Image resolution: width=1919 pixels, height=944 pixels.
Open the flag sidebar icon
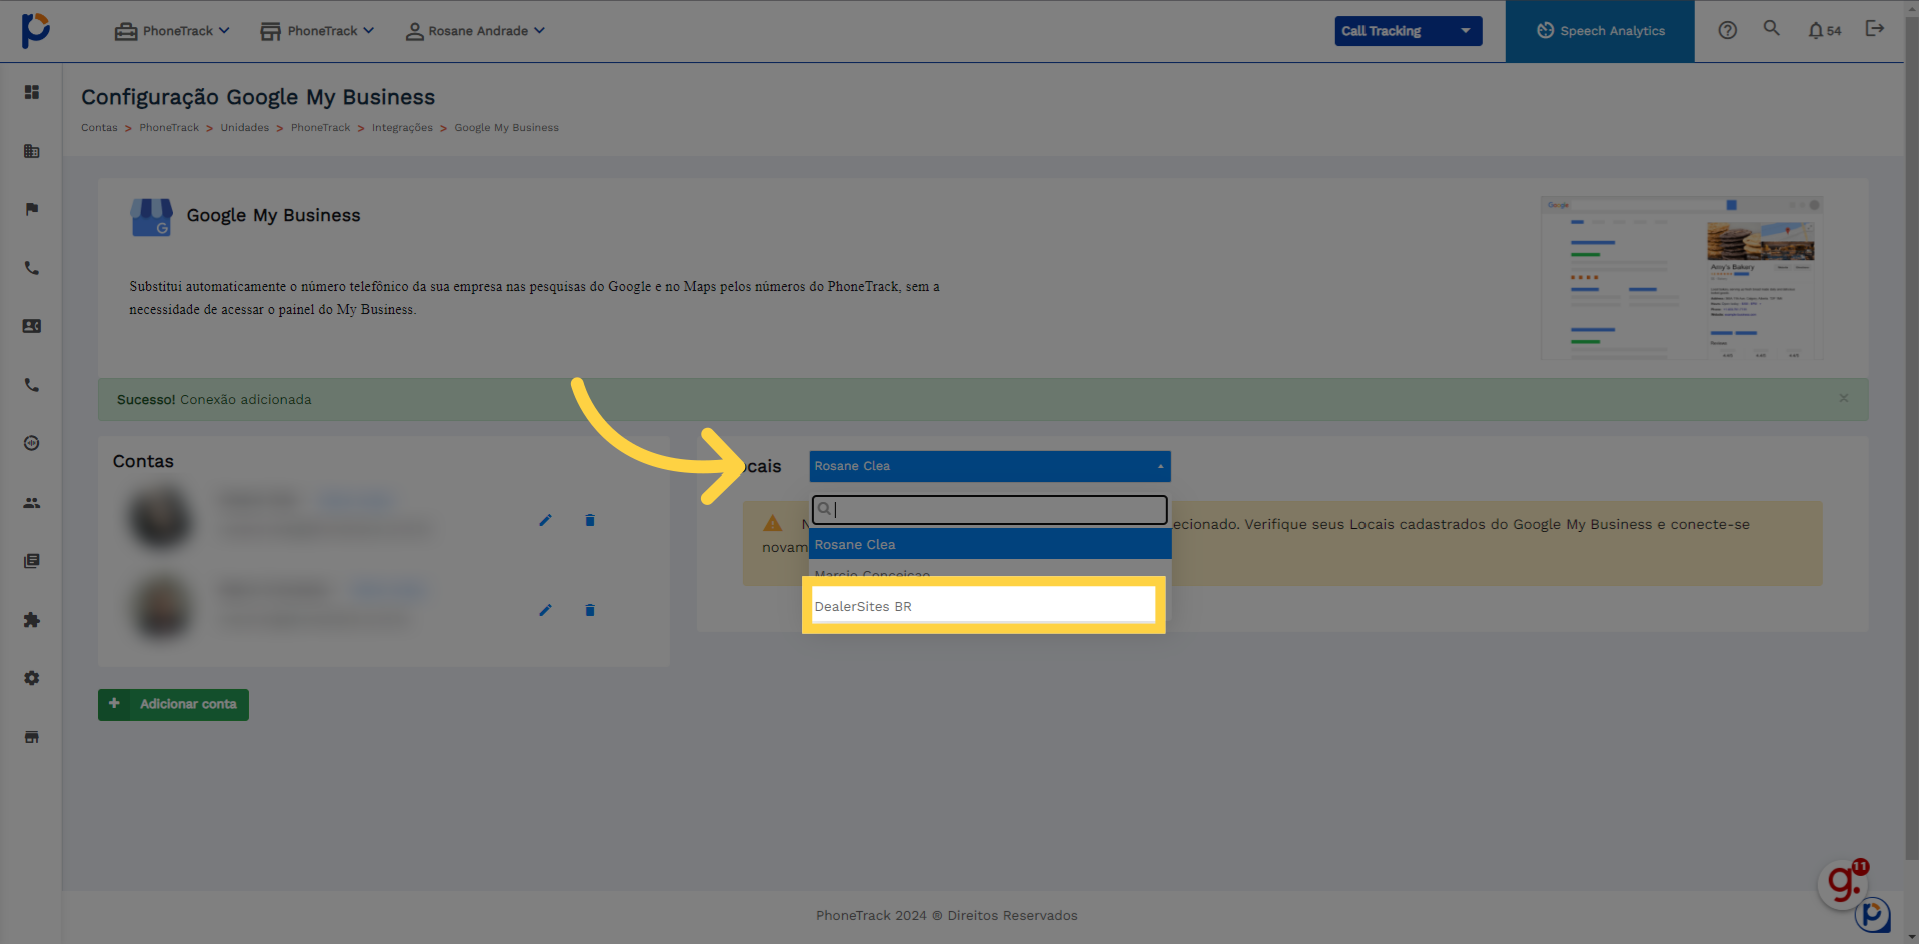pyautogui.click(x=32, y=209)
